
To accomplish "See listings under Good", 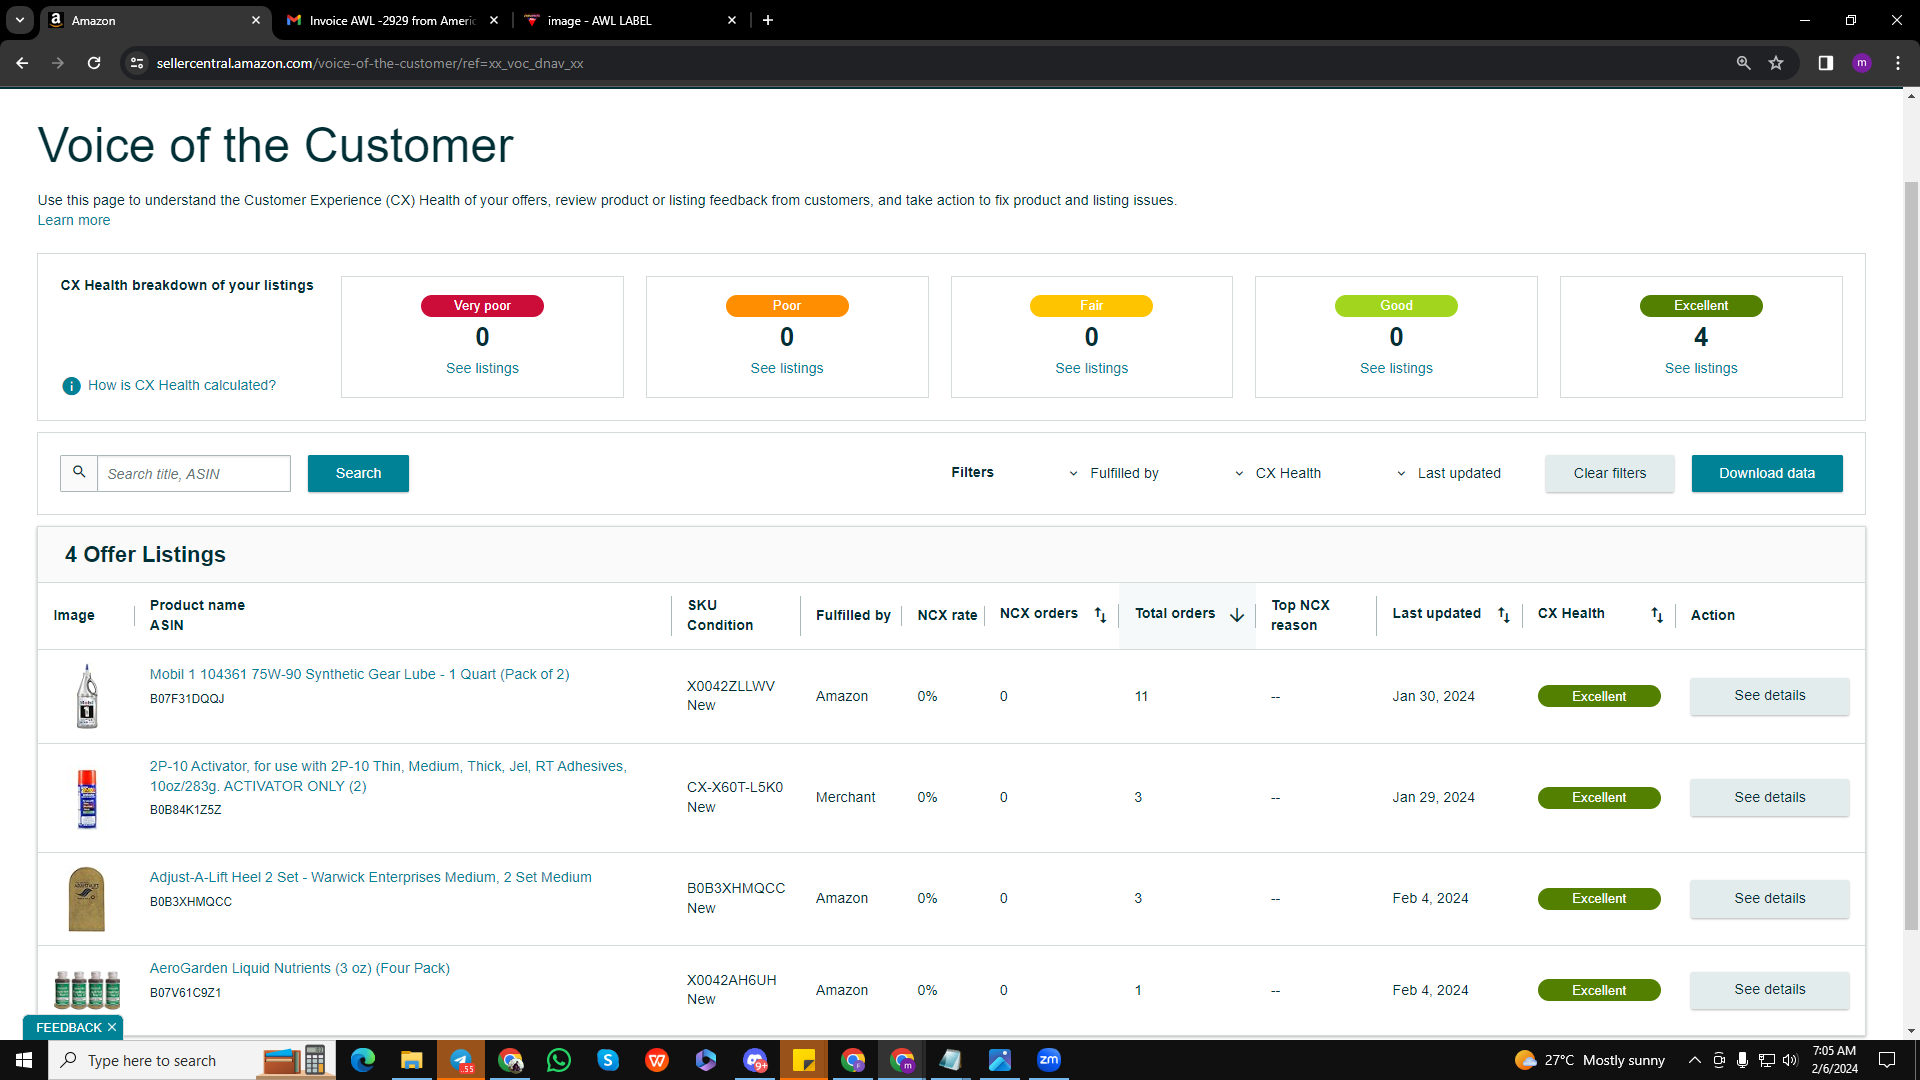I will (x=1396, y=368).
